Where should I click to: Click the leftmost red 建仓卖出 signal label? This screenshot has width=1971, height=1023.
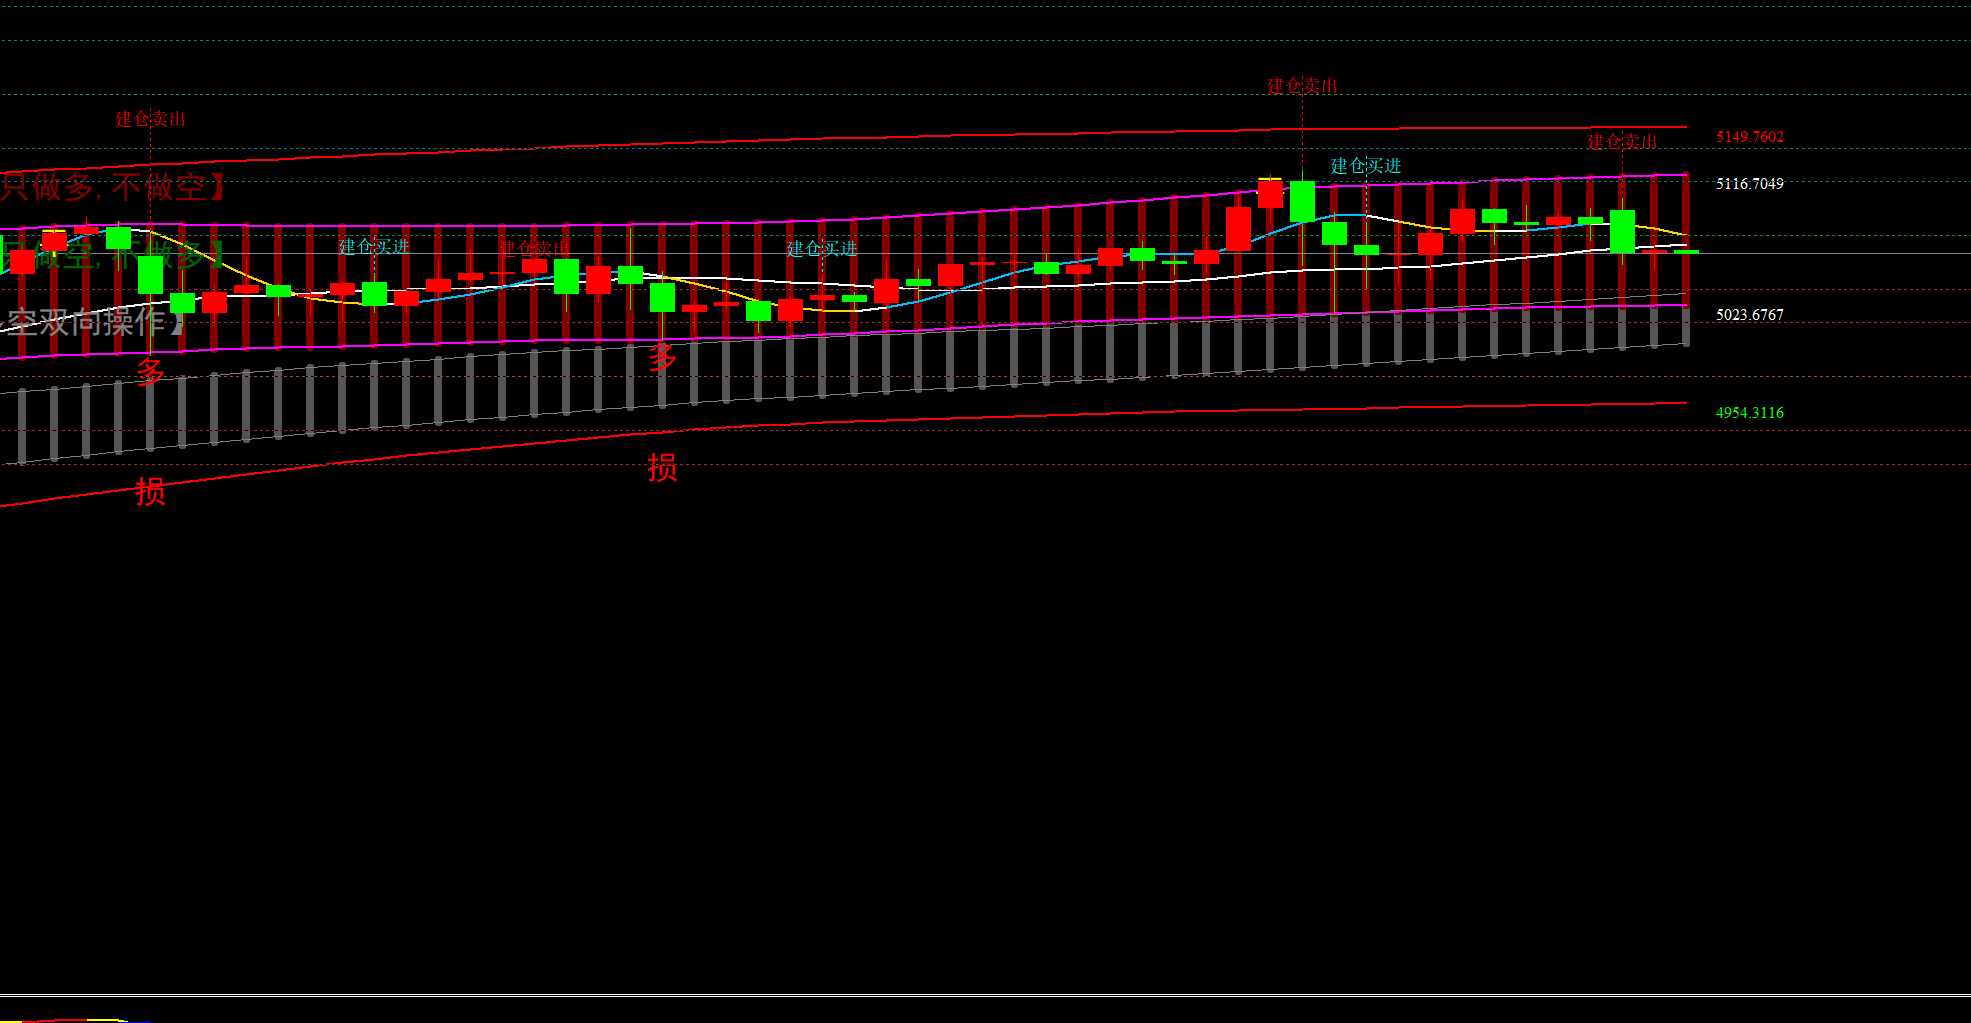(150, 119)
